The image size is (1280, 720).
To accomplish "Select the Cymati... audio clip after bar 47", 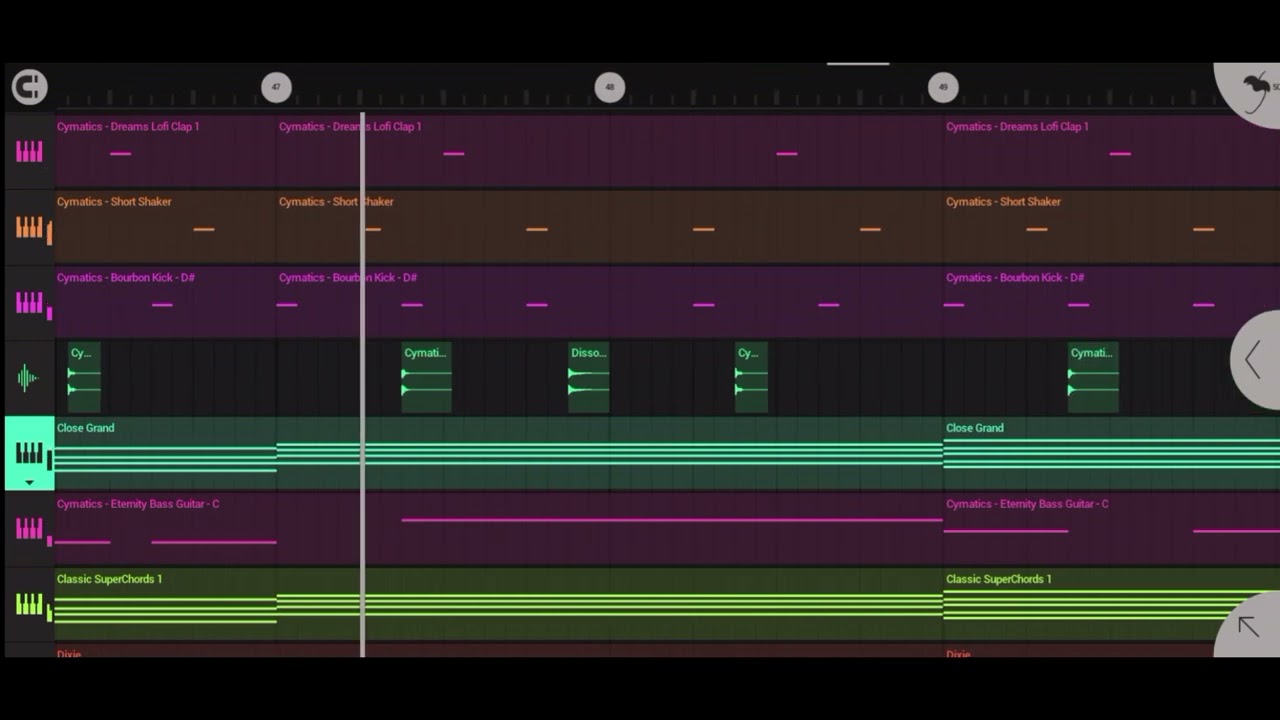I will click(x=426, y=377).
